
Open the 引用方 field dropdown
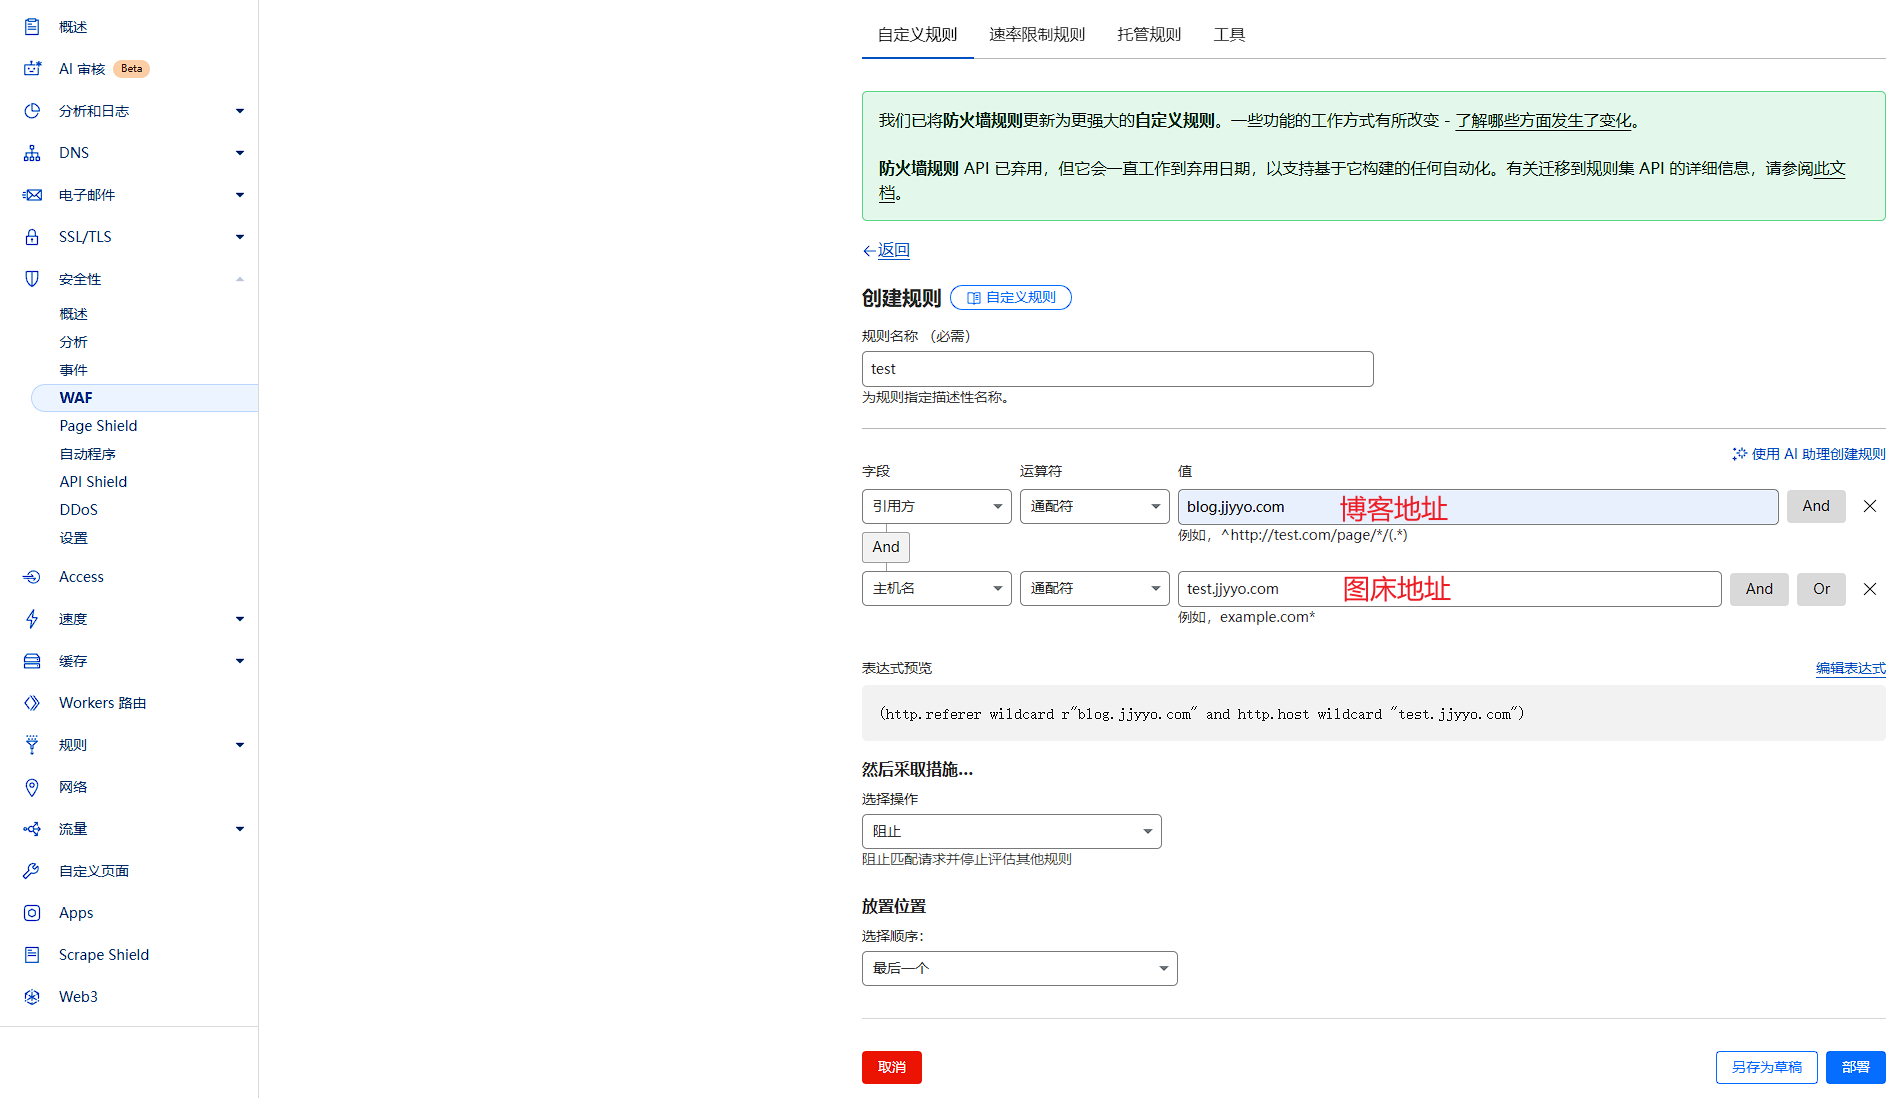click(x=936, y=506)
